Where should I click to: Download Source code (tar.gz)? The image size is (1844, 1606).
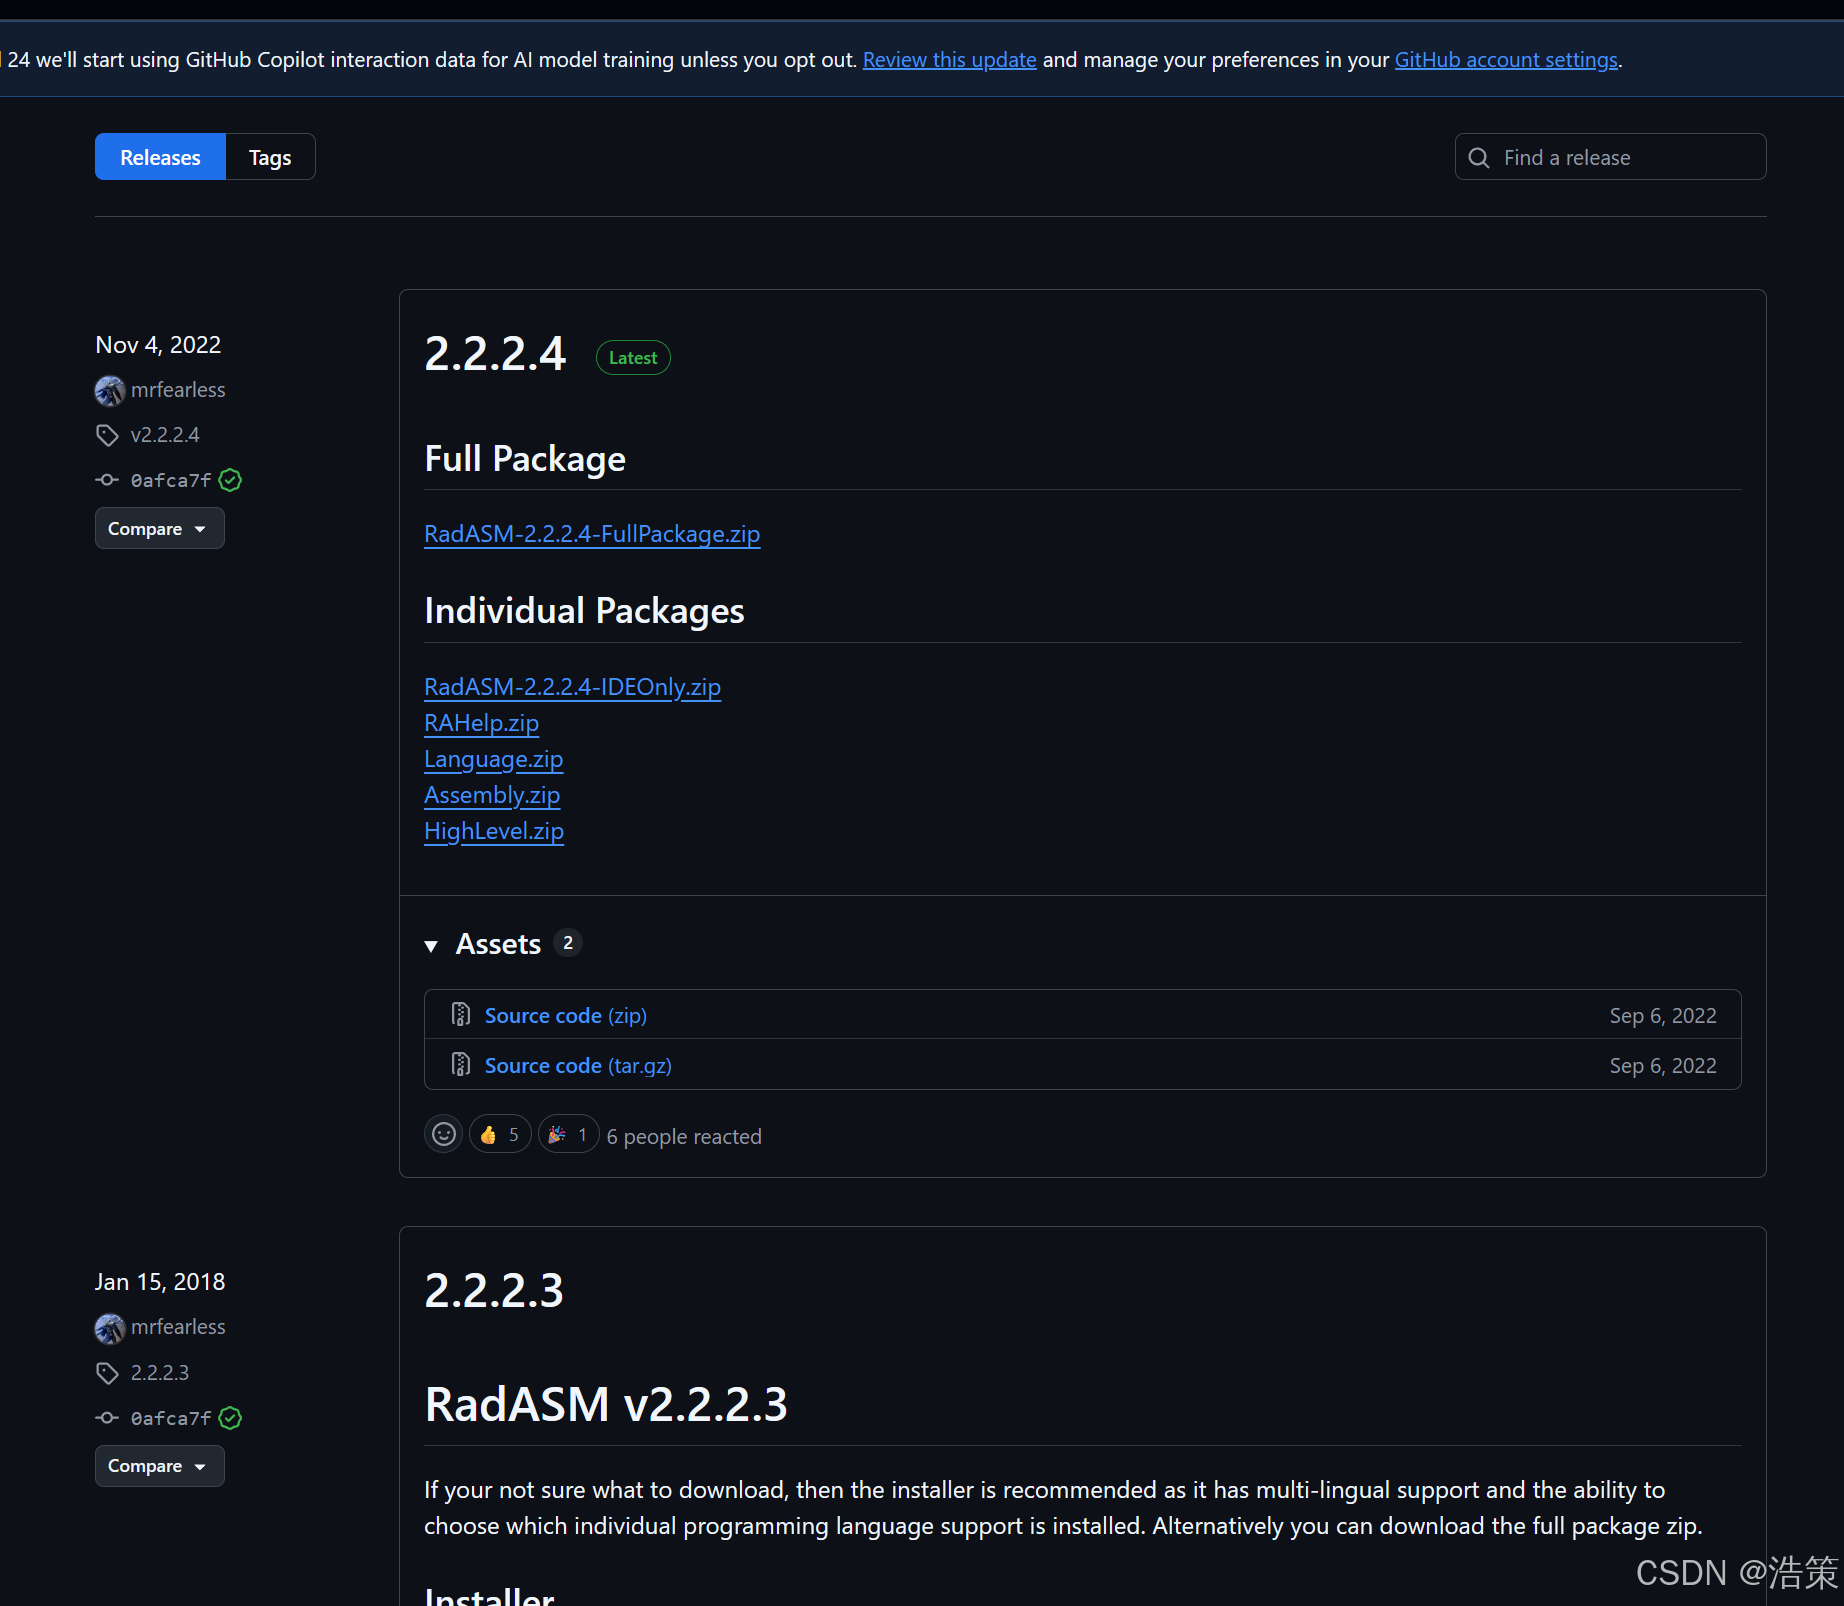click(x=578, y=1065)
